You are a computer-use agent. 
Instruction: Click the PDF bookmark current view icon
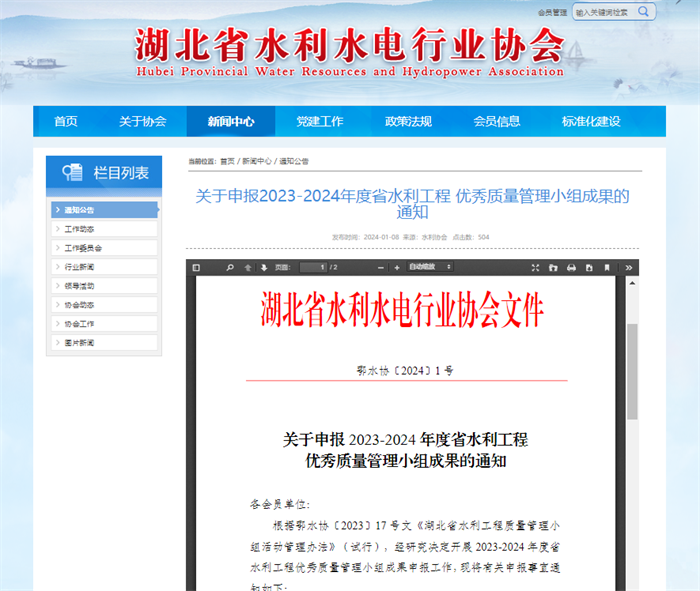tap(607, 268)
